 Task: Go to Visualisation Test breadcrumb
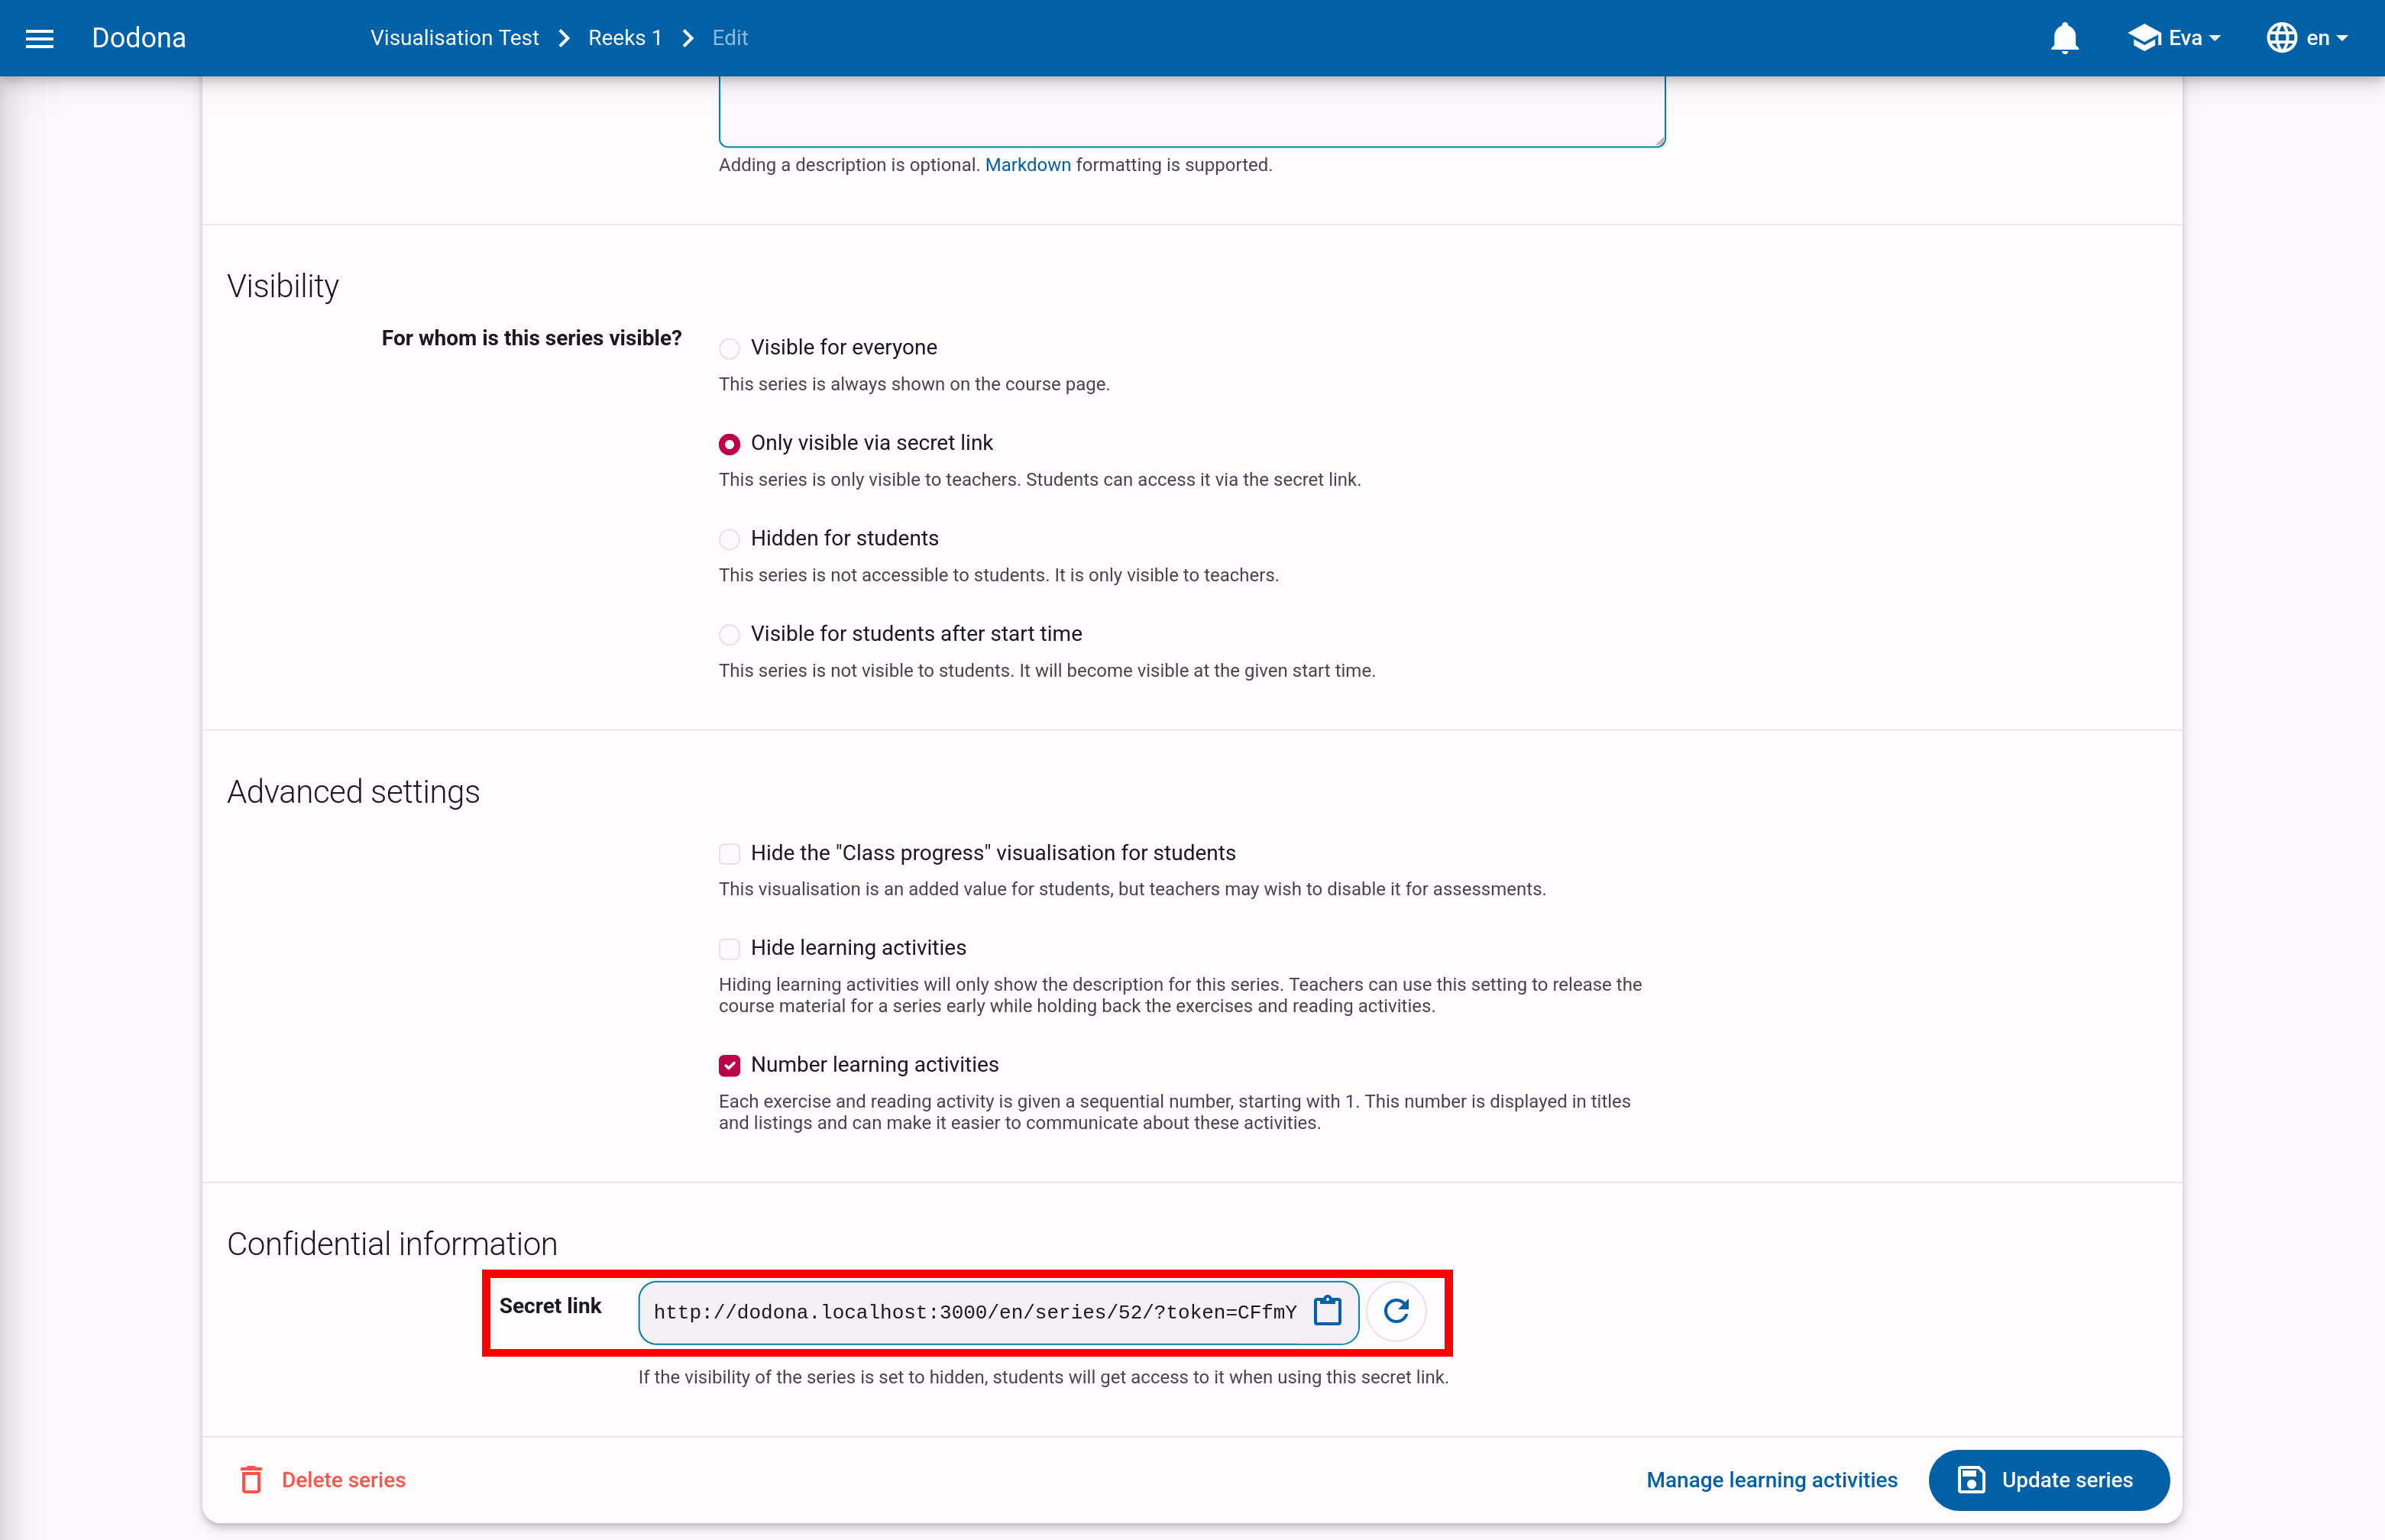(x=454, y=38)
